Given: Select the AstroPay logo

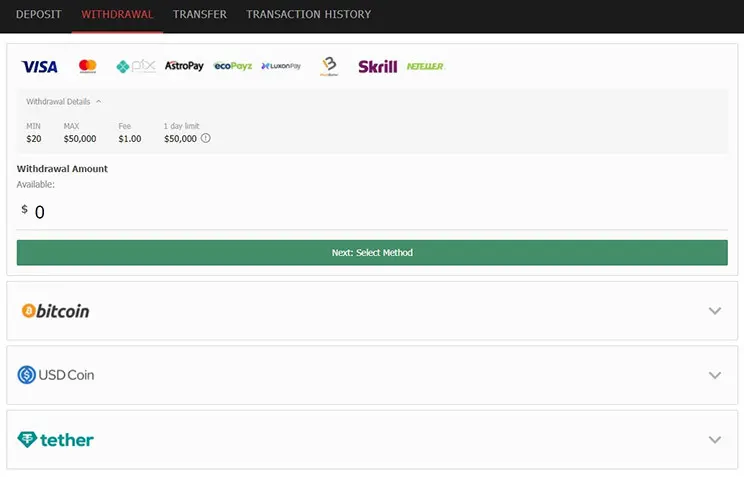Looking at the screenshot, I should pyautogui.click(x=184, y=66).
